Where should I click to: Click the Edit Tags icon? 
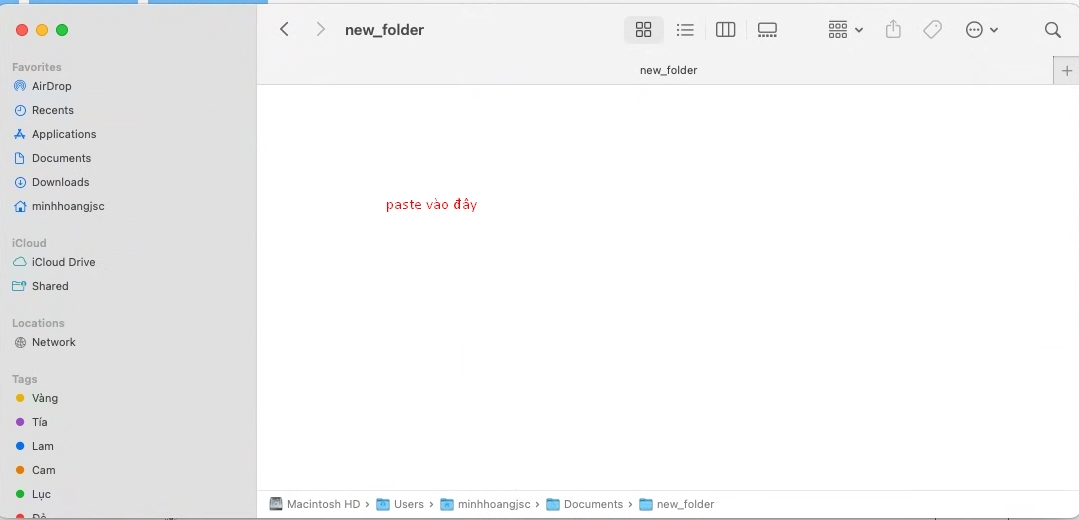pos(932,30)
